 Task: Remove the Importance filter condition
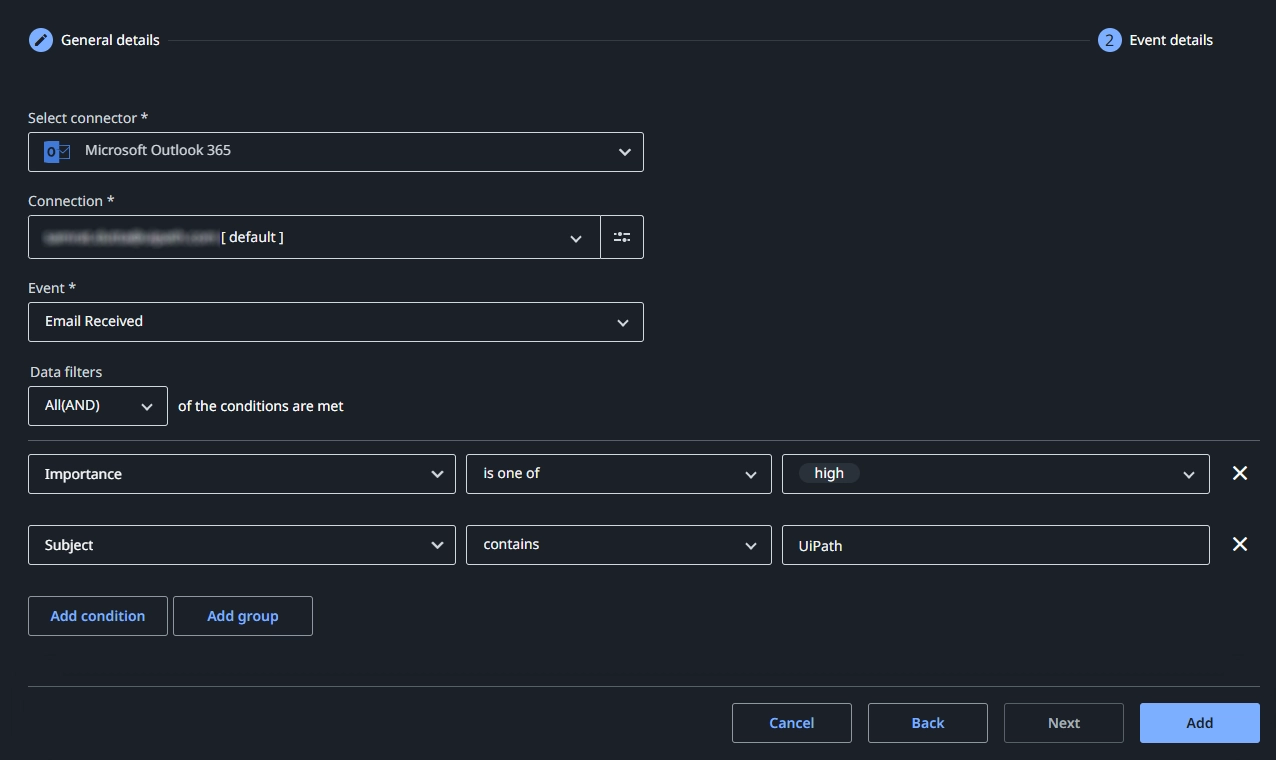1240,473
